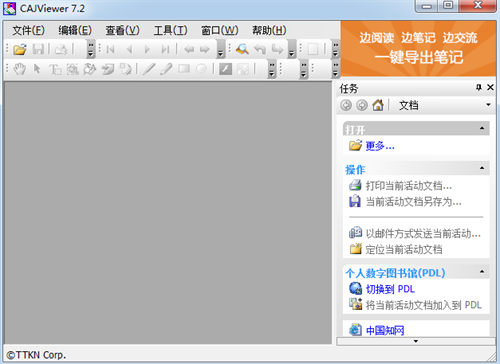Close the 任务 task pane
The width and height of the screenshot is (500, 364).
[x=490, y=87]
